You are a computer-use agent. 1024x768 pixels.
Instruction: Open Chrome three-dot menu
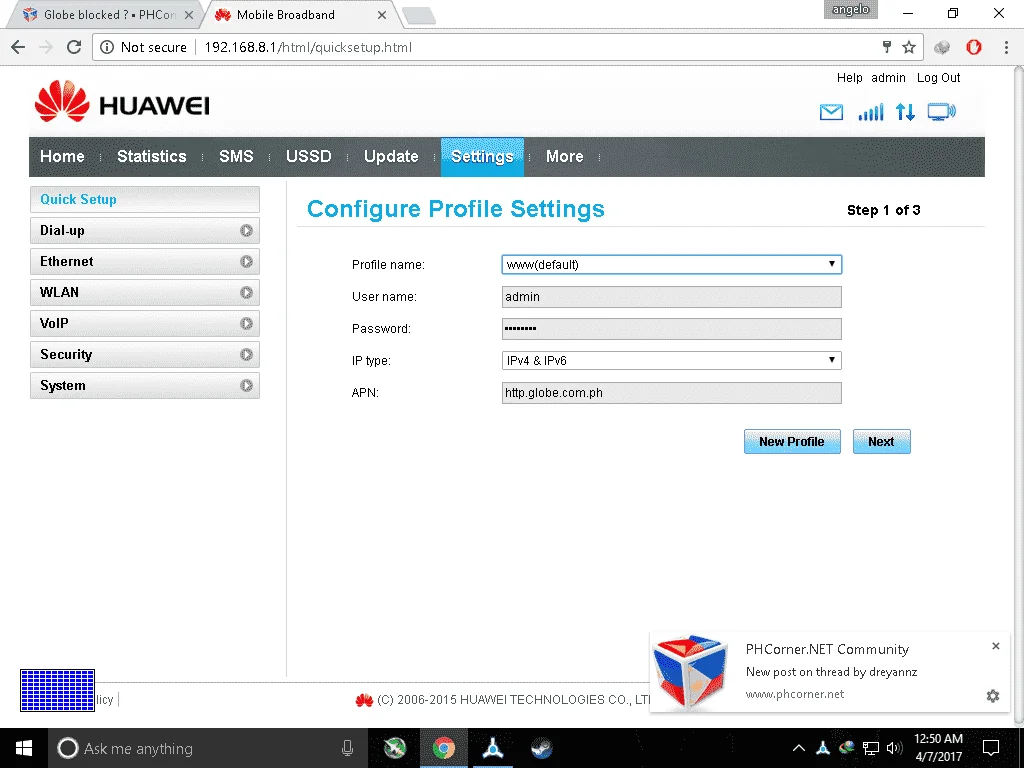[x=1006, y=47]
